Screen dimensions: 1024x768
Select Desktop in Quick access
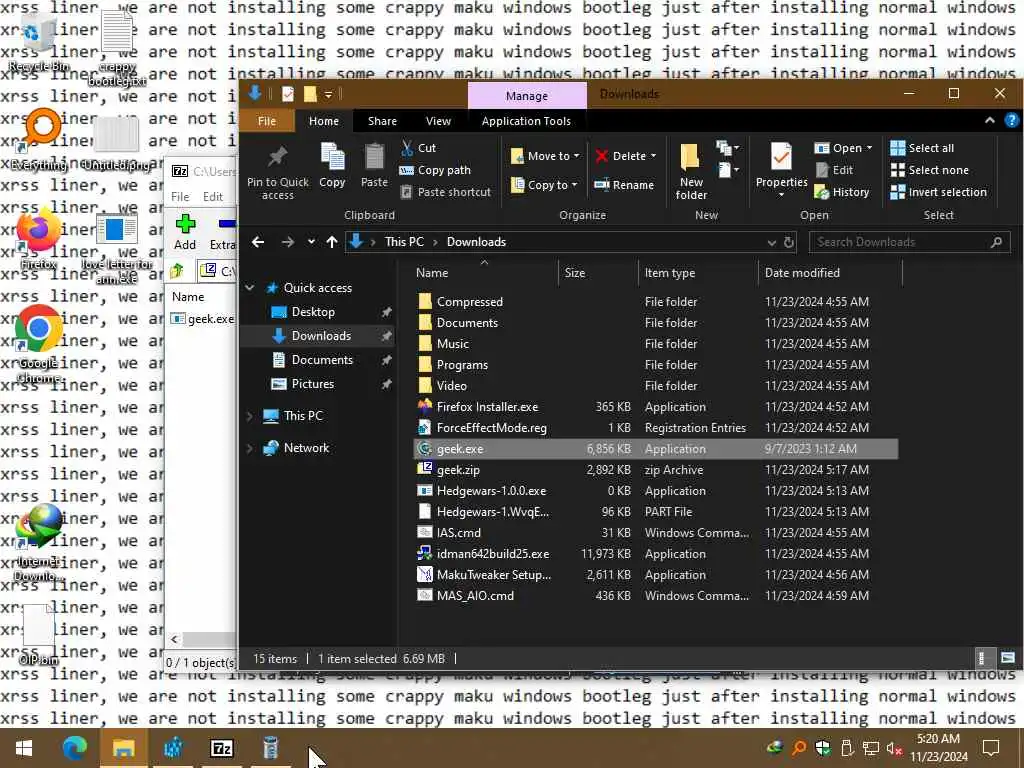[313, 312]
